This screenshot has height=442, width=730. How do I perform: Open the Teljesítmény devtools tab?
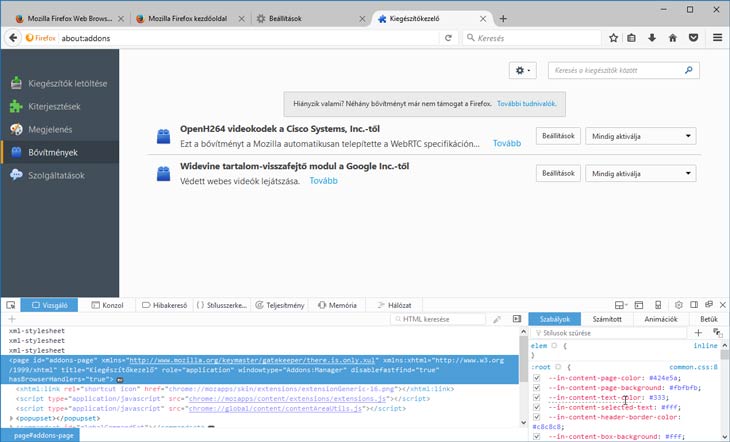click(x=280, y=305)
